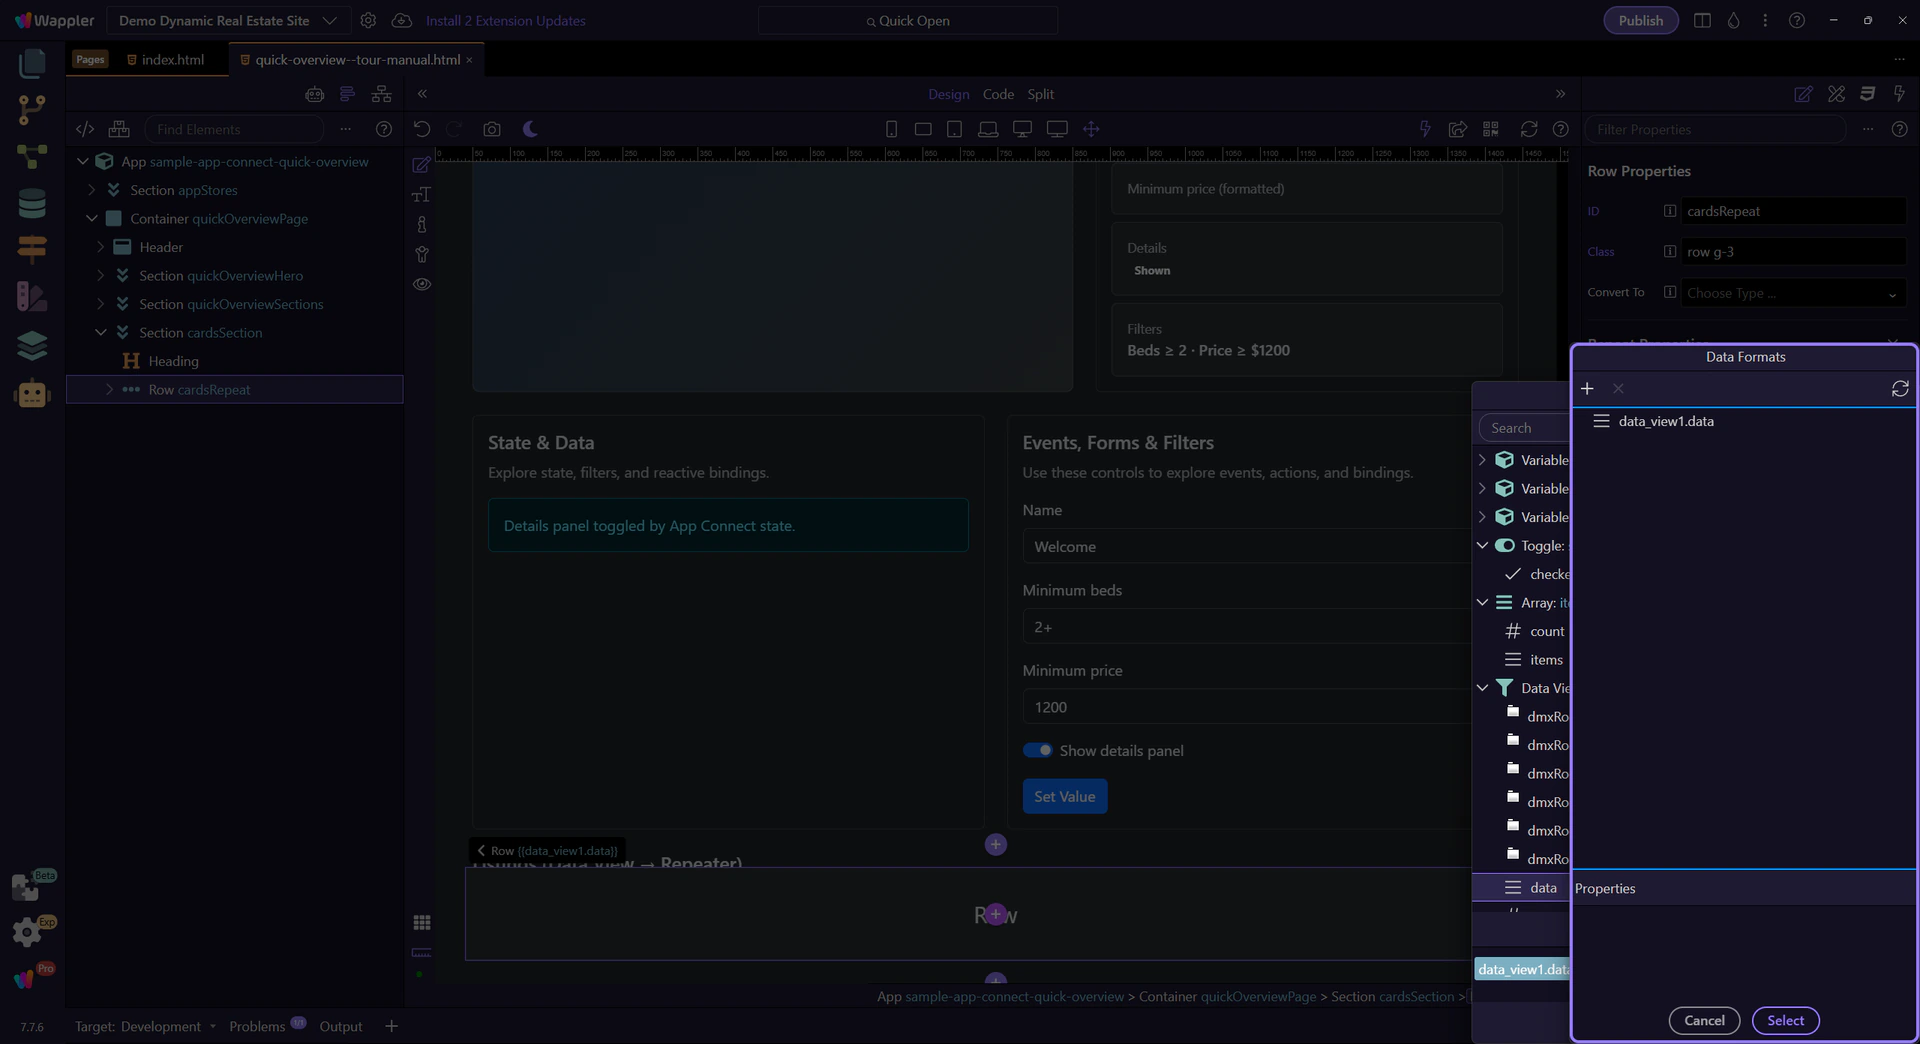This screenshot has height=1044, width=1920.
Task: Open the database manager sidebar icon
Action: (32, 203)
